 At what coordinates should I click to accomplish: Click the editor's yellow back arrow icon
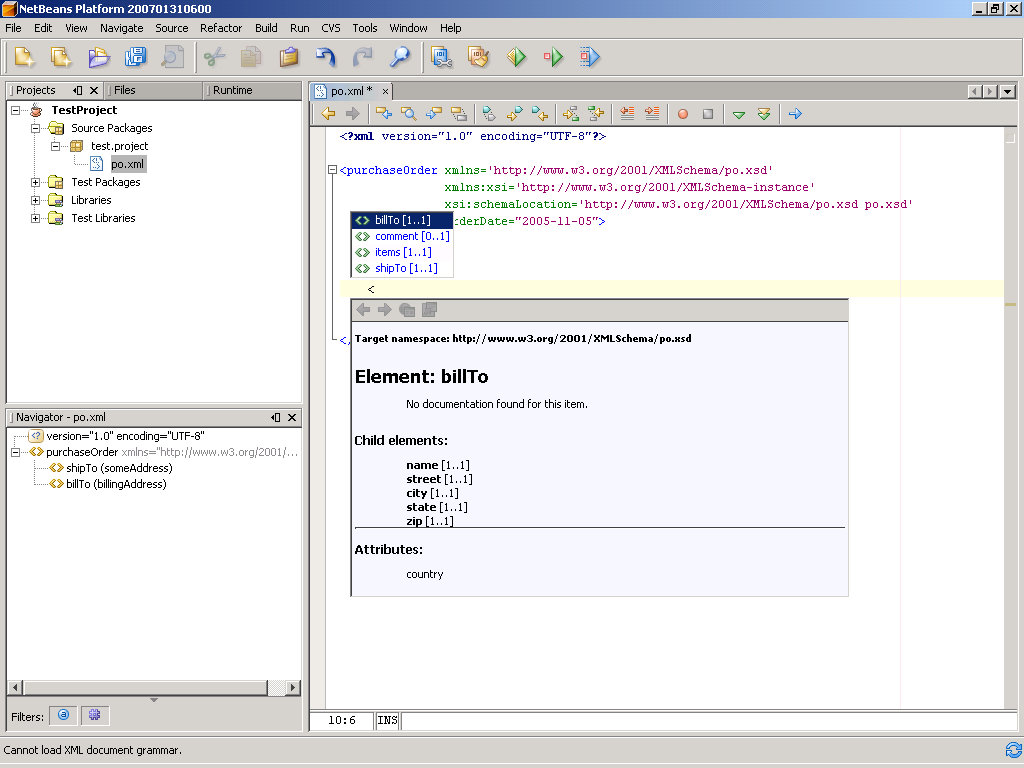(x=327, y=114)
